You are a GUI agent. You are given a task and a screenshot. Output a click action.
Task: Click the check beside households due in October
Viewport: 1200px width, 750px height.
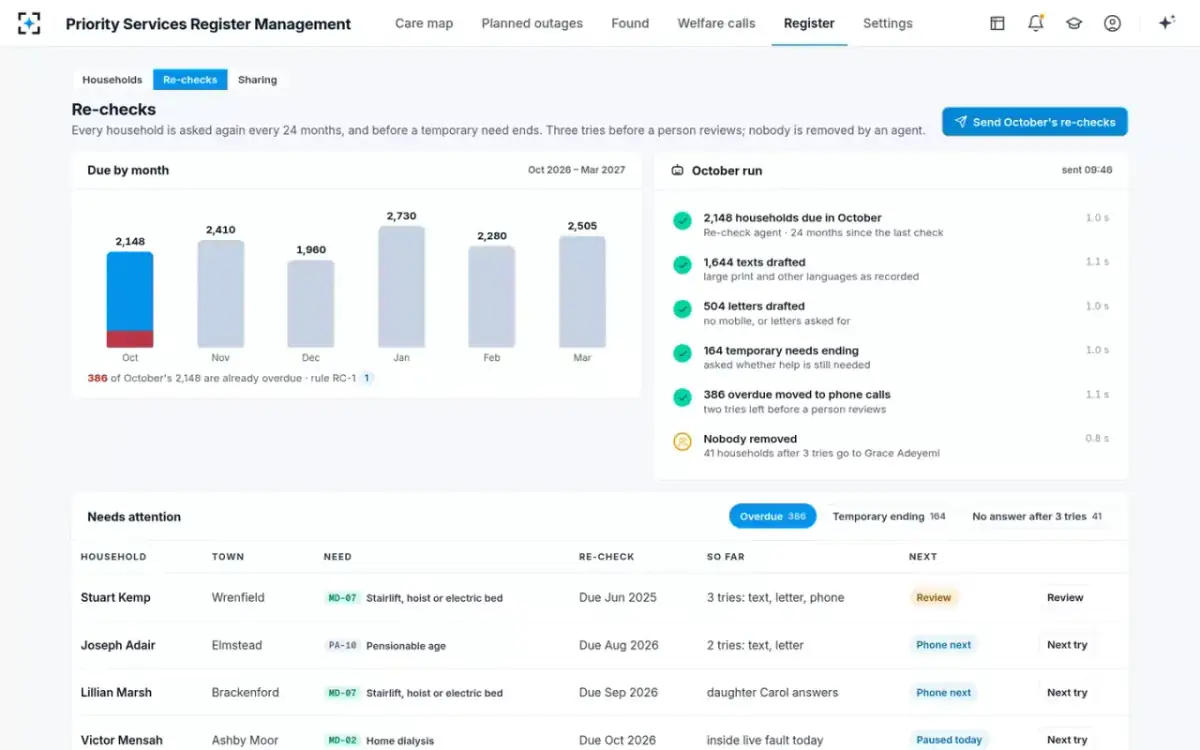click(x=682, y=221)
